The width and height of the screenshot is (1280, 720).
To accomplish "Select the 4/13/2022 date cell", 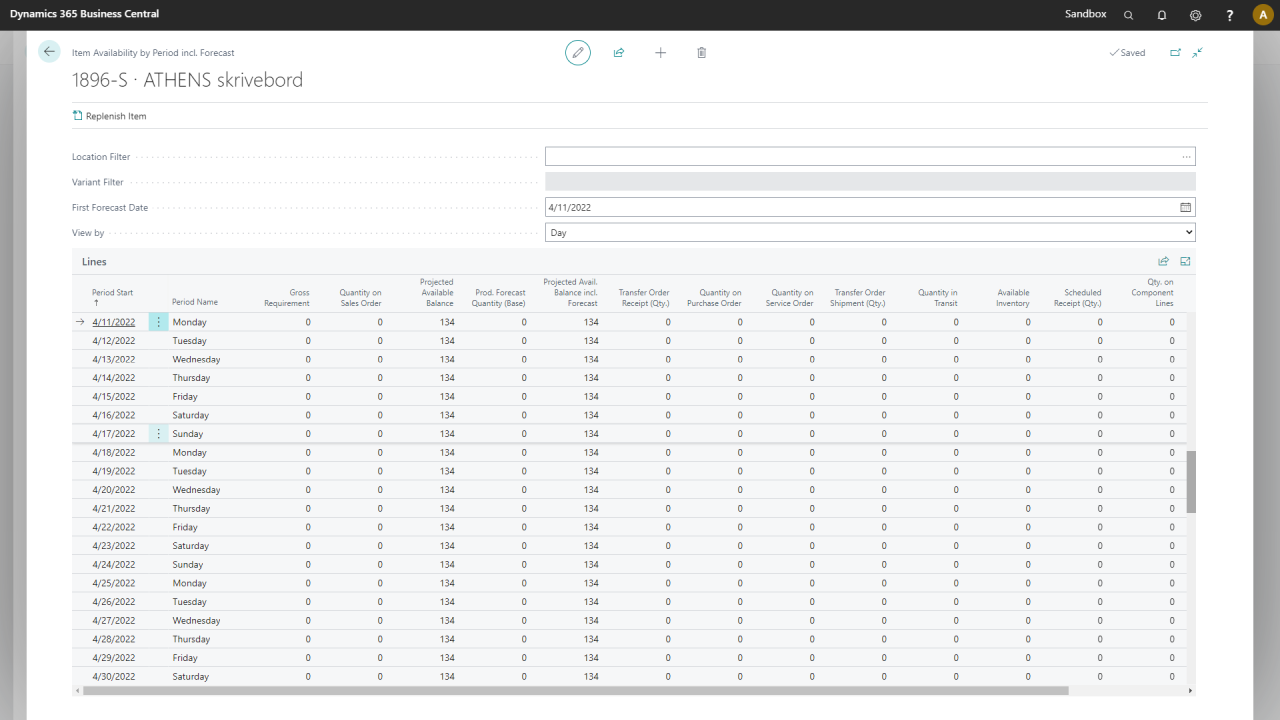I will pos(113,359).
